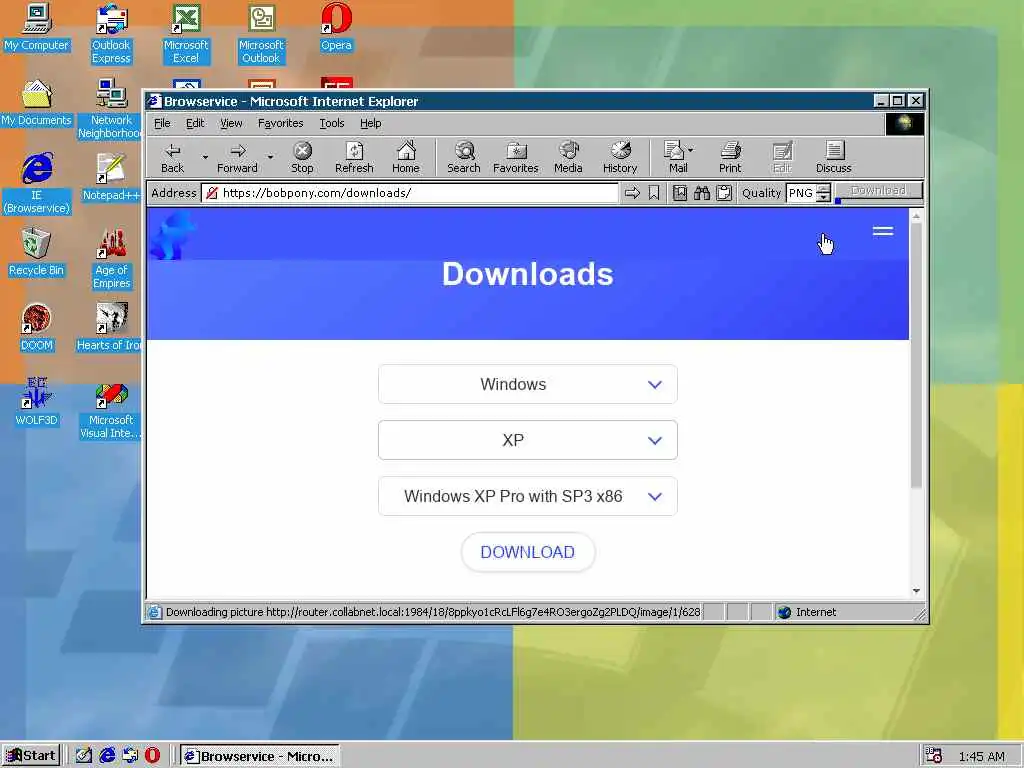Open the Favorites menu
Screen dimensions: 1024x768
281,123
